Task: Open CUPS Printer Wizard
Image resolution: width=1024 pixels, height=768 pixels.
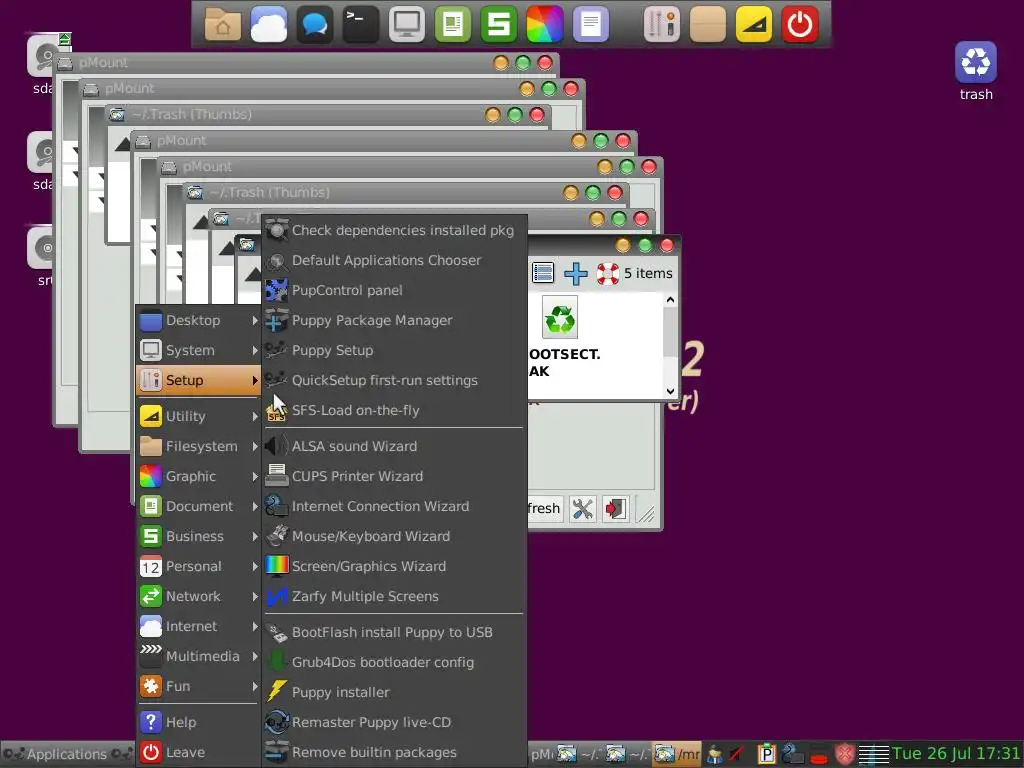Action: [x=394, y=476]
